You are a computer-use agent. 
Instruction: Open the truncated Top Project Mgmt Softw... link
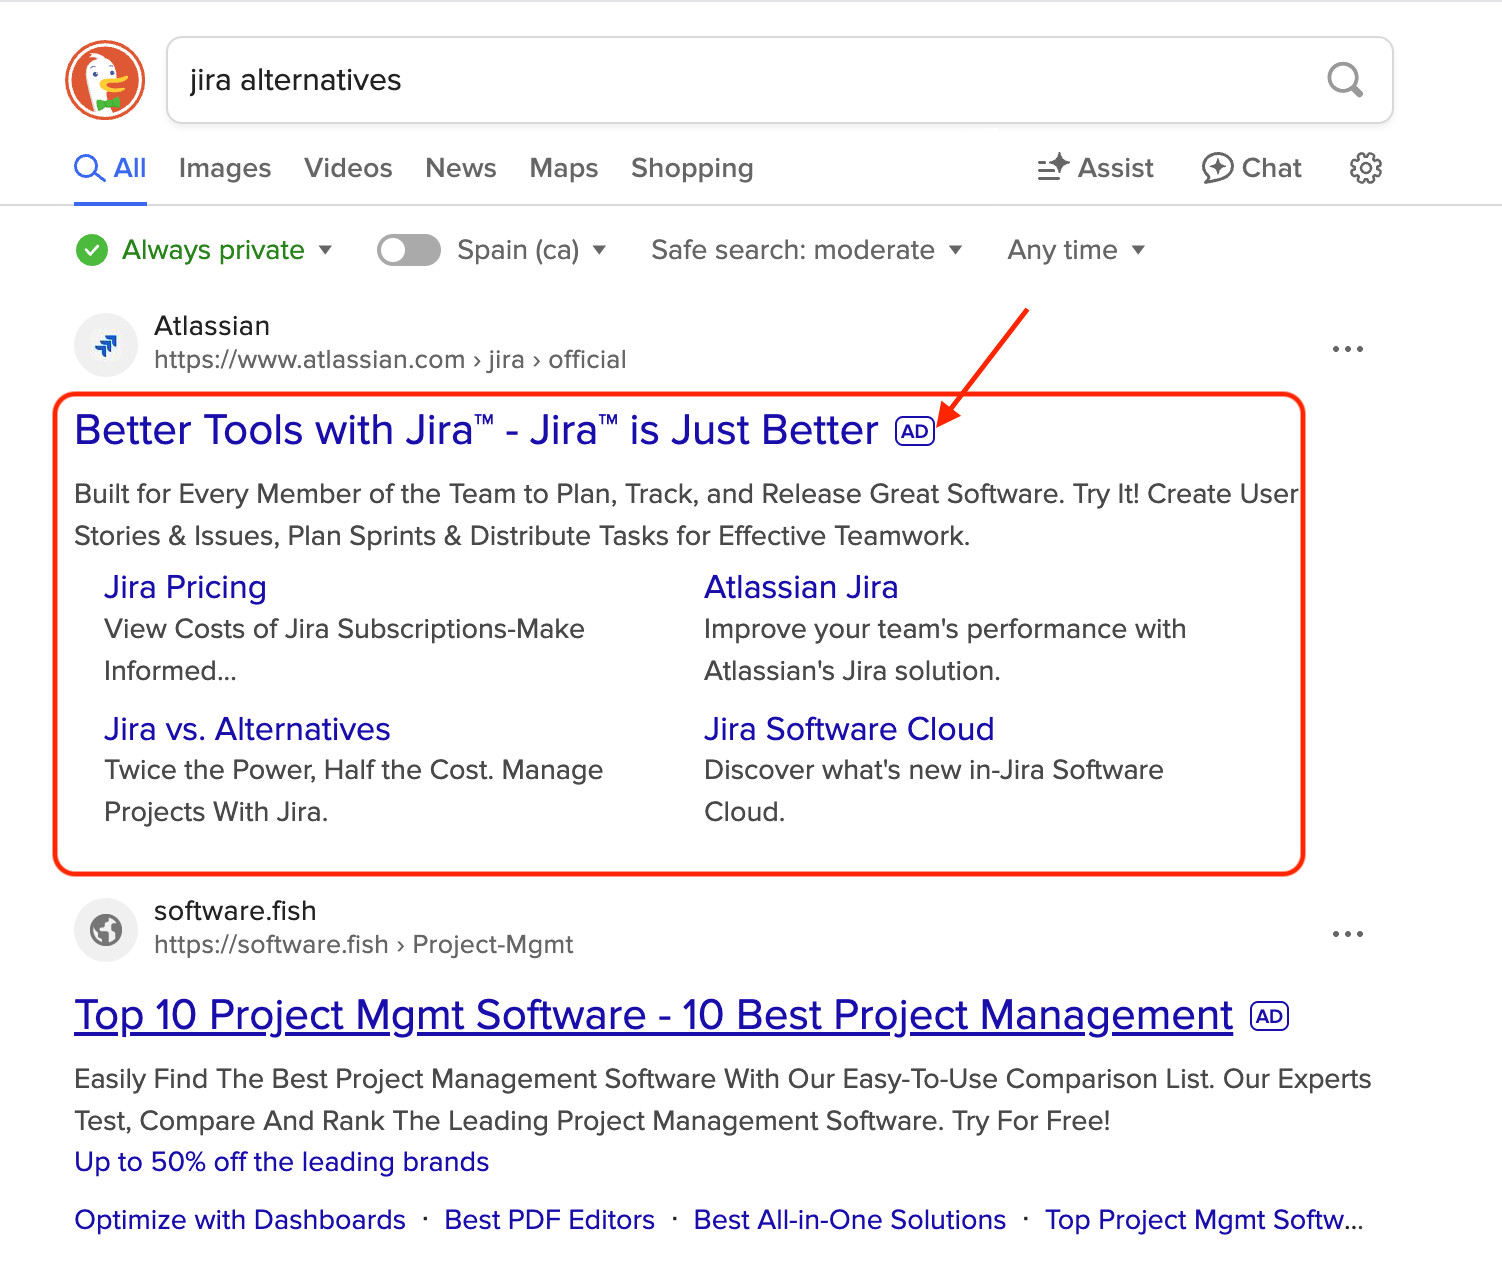pos(1204,1220)
